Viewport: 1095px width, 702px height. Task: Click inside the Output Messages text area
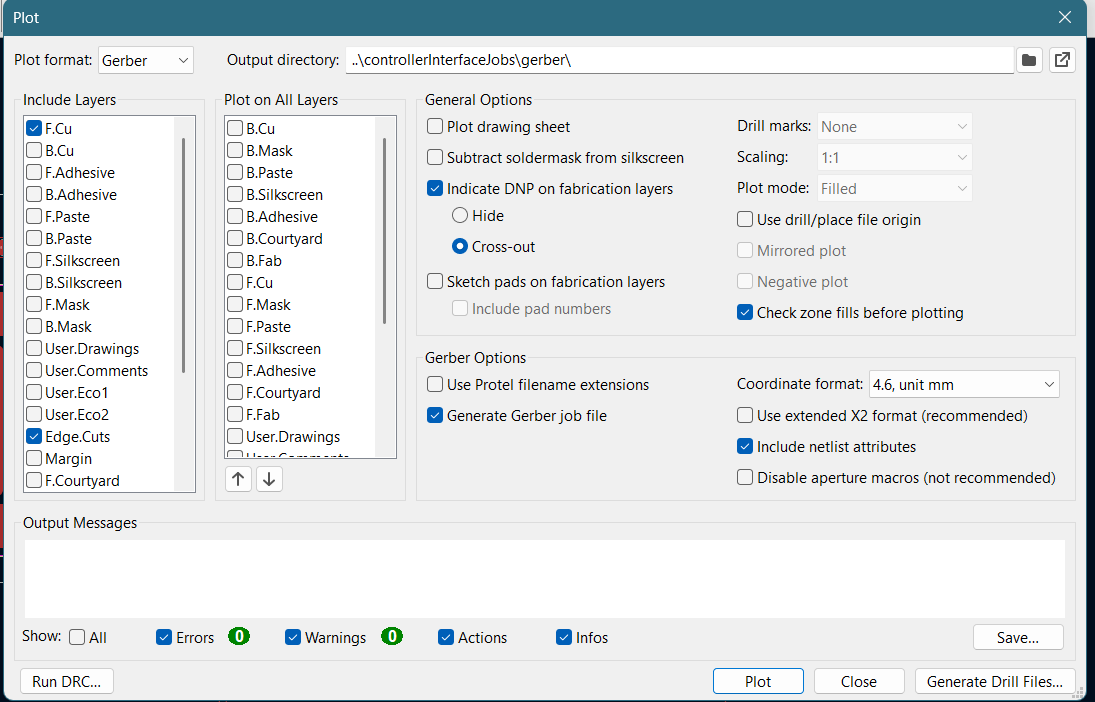point(545,578)
